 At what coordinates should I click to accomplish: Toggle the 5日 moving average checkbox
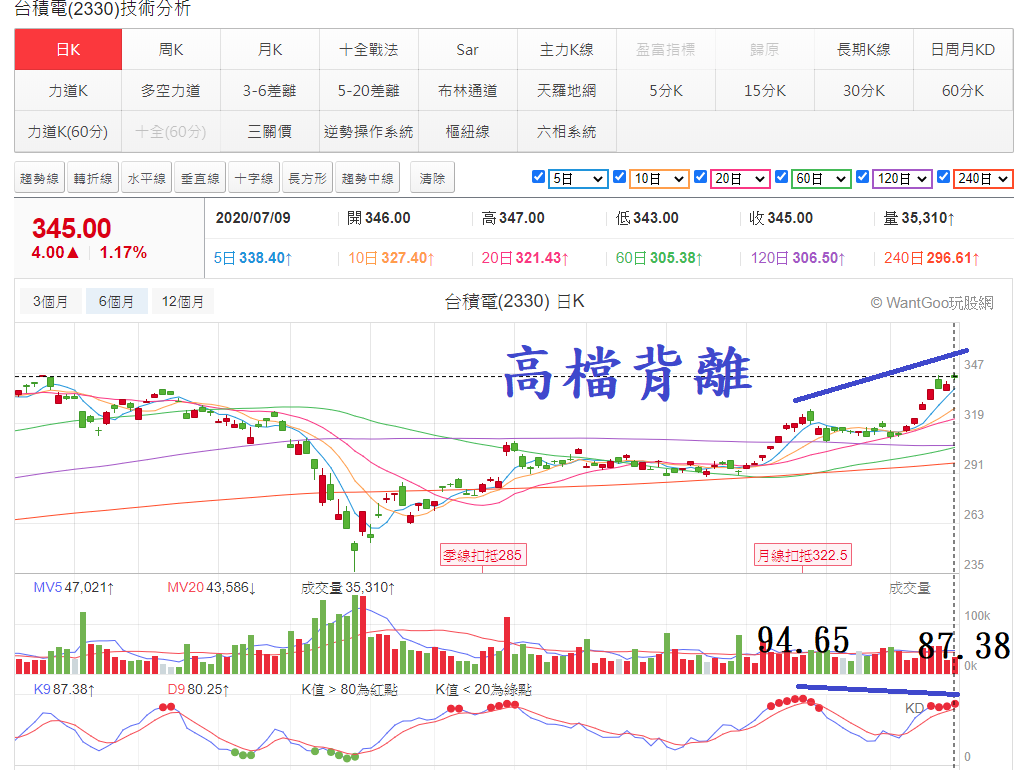pyautogui.click(x=538, y=177)
